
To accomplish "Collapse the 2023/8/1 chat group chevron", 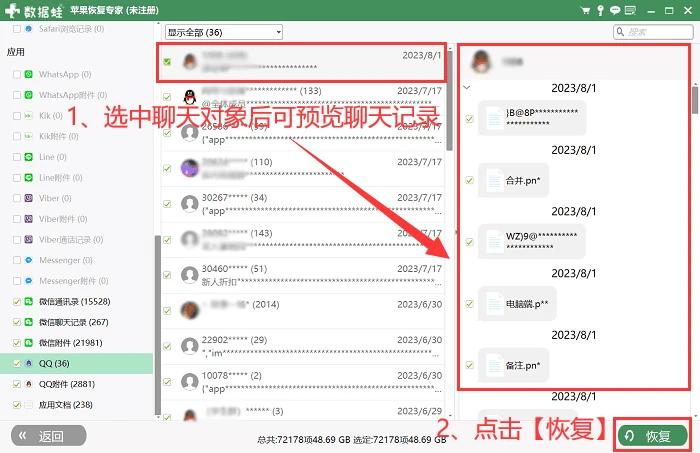I will (x=467, y=87).
